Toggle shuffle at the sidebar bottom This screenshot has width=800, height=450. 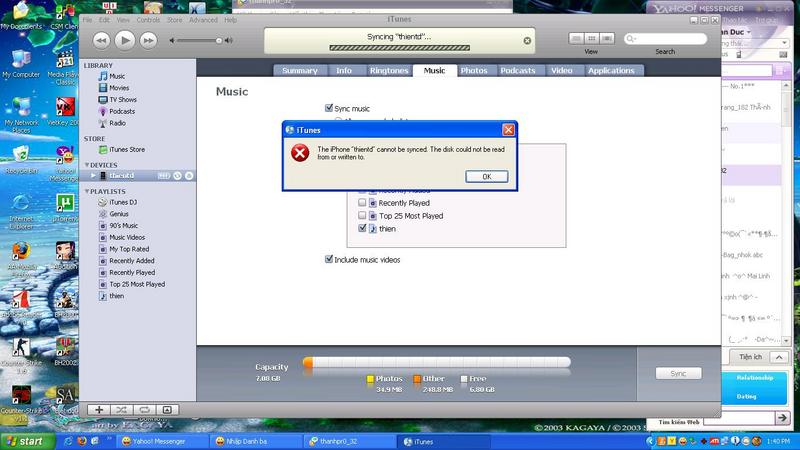pyautogui.click(x=121, y=410)
